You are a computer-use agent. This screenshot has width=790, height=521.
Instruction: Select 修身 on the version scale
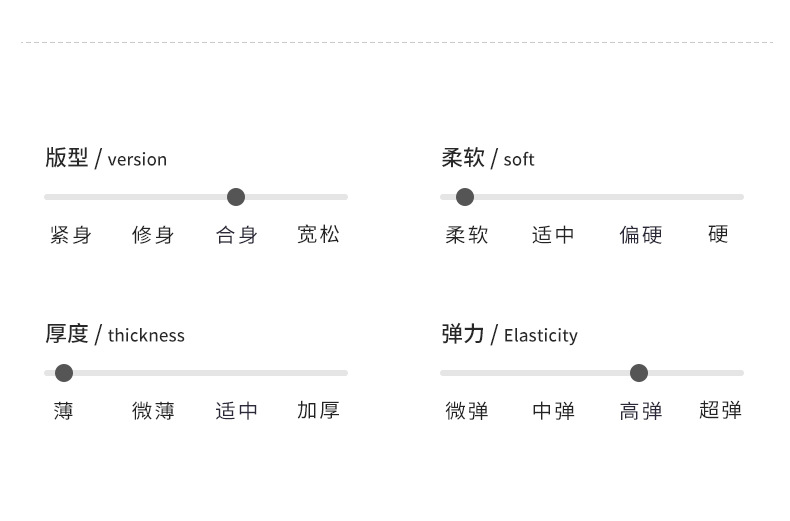click(x=153, y=235)
